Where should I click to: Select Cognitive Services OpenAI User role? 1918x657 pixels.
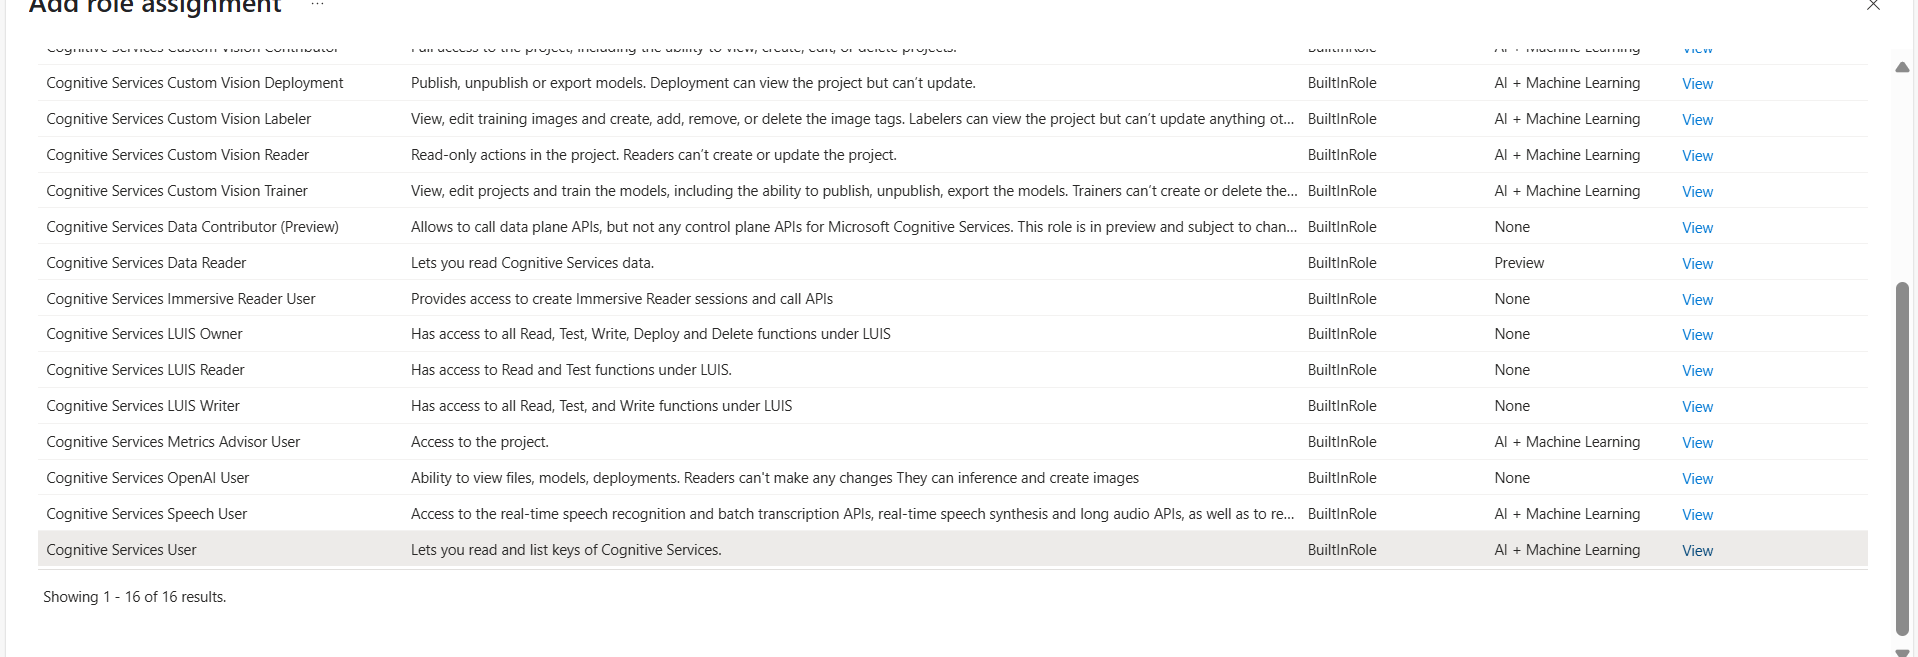[148, 478]
